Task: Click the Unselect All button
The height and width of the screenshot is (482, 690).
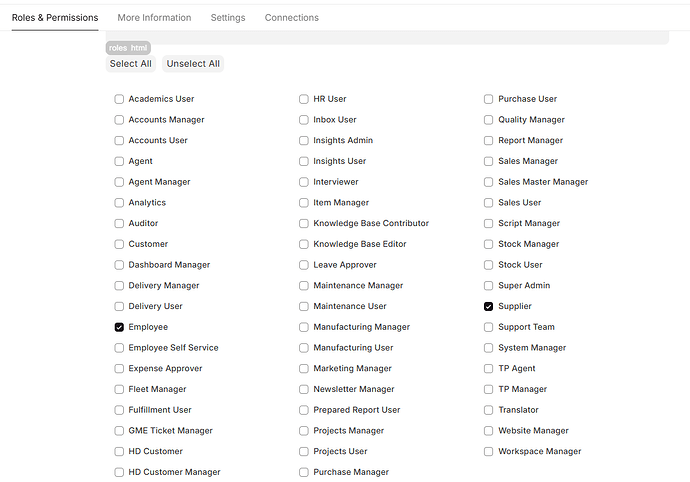Action: coord(193,64)
